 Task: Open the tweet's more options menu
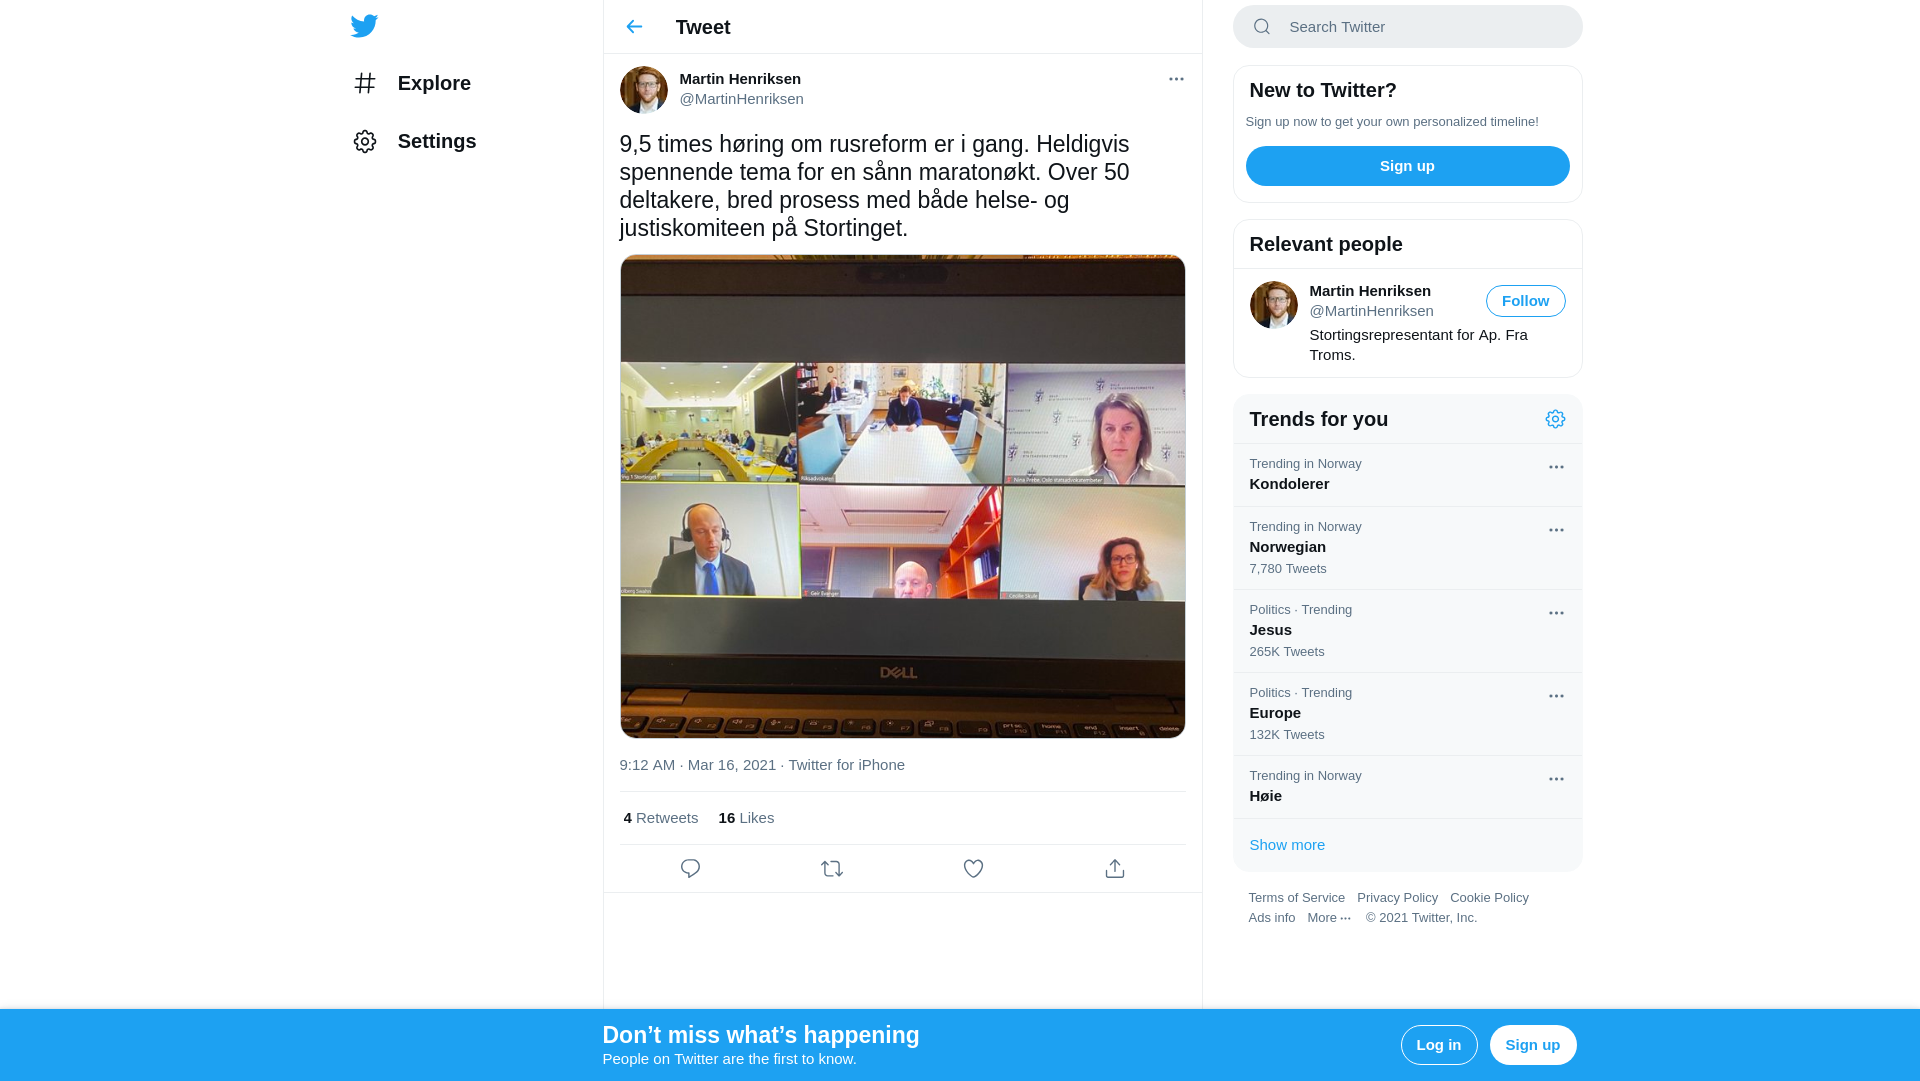pos(1176,79)
